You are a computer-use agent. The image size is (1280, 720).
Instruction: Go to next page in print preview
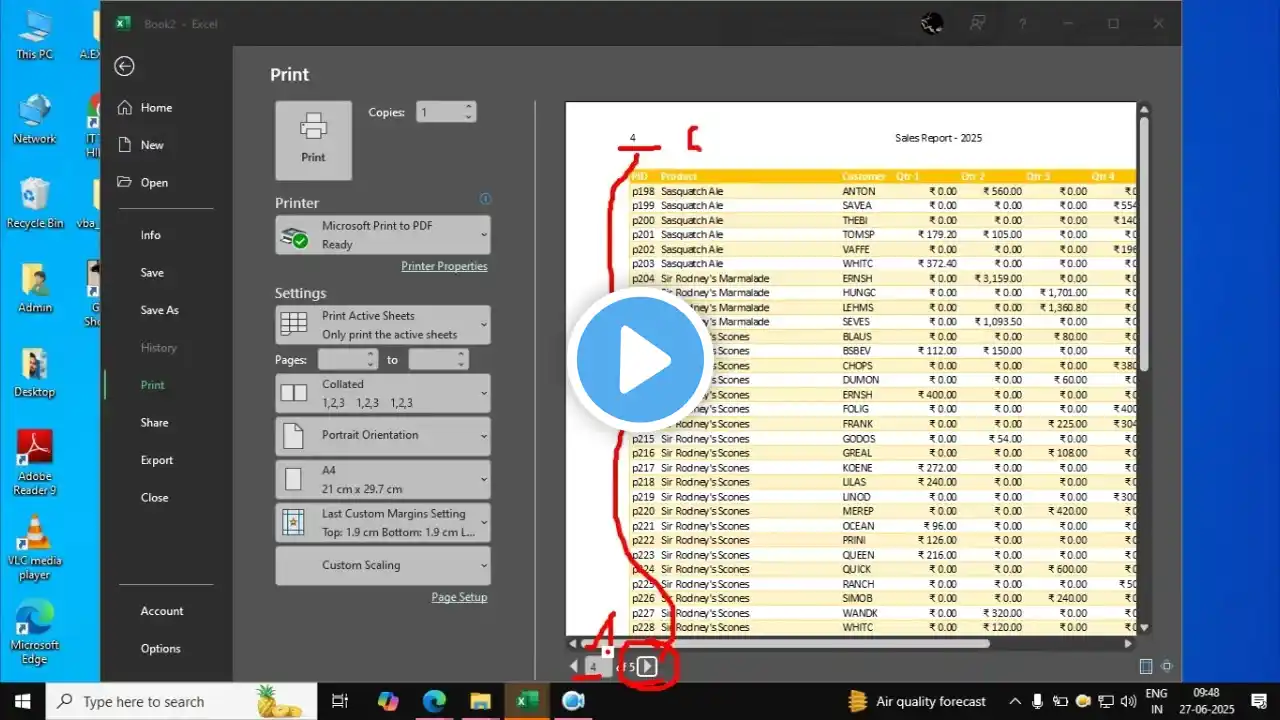pyautogui.click(x=647, y=666)
